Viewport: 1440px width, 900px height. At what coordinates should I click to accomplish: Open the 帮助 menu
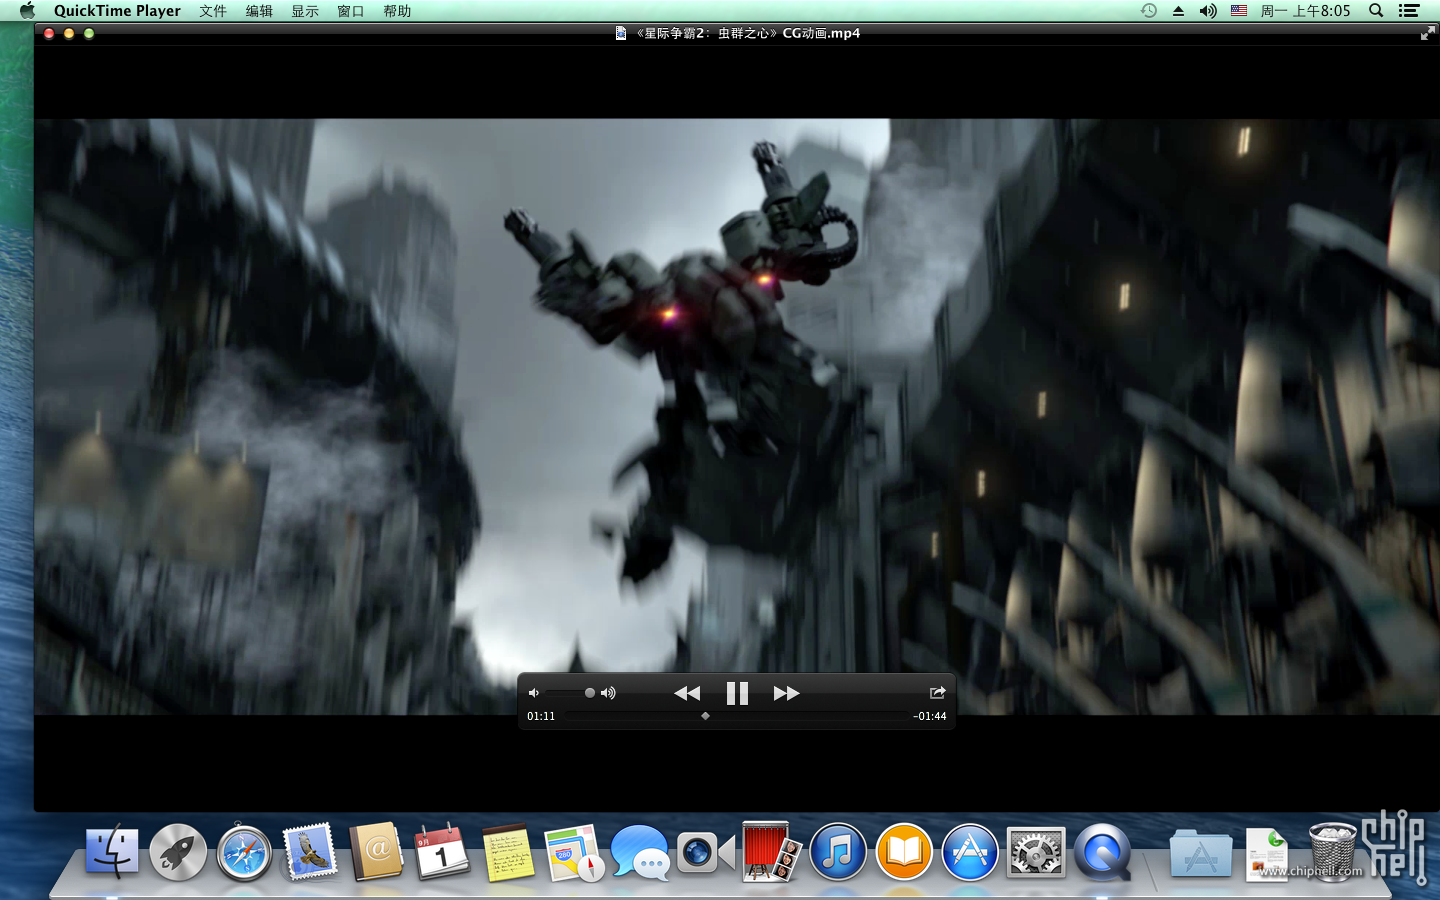coord(397,11)
